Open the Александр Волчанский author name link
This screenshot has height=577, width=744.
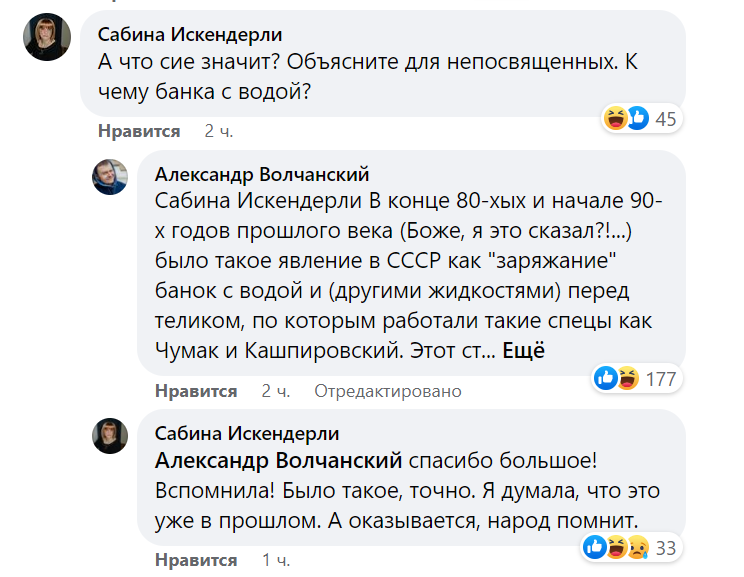click(x=262, y=175)
